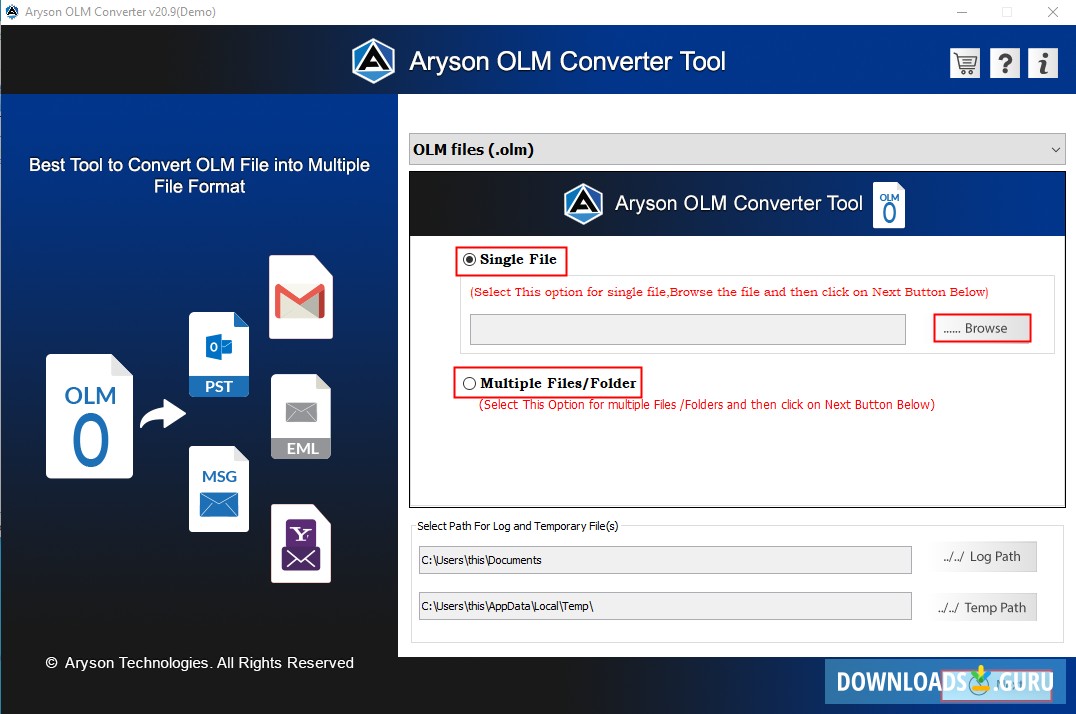Viewport: 1076px width, 714px height.
Task: Click the Log Path button
Action: coord(985,557)
